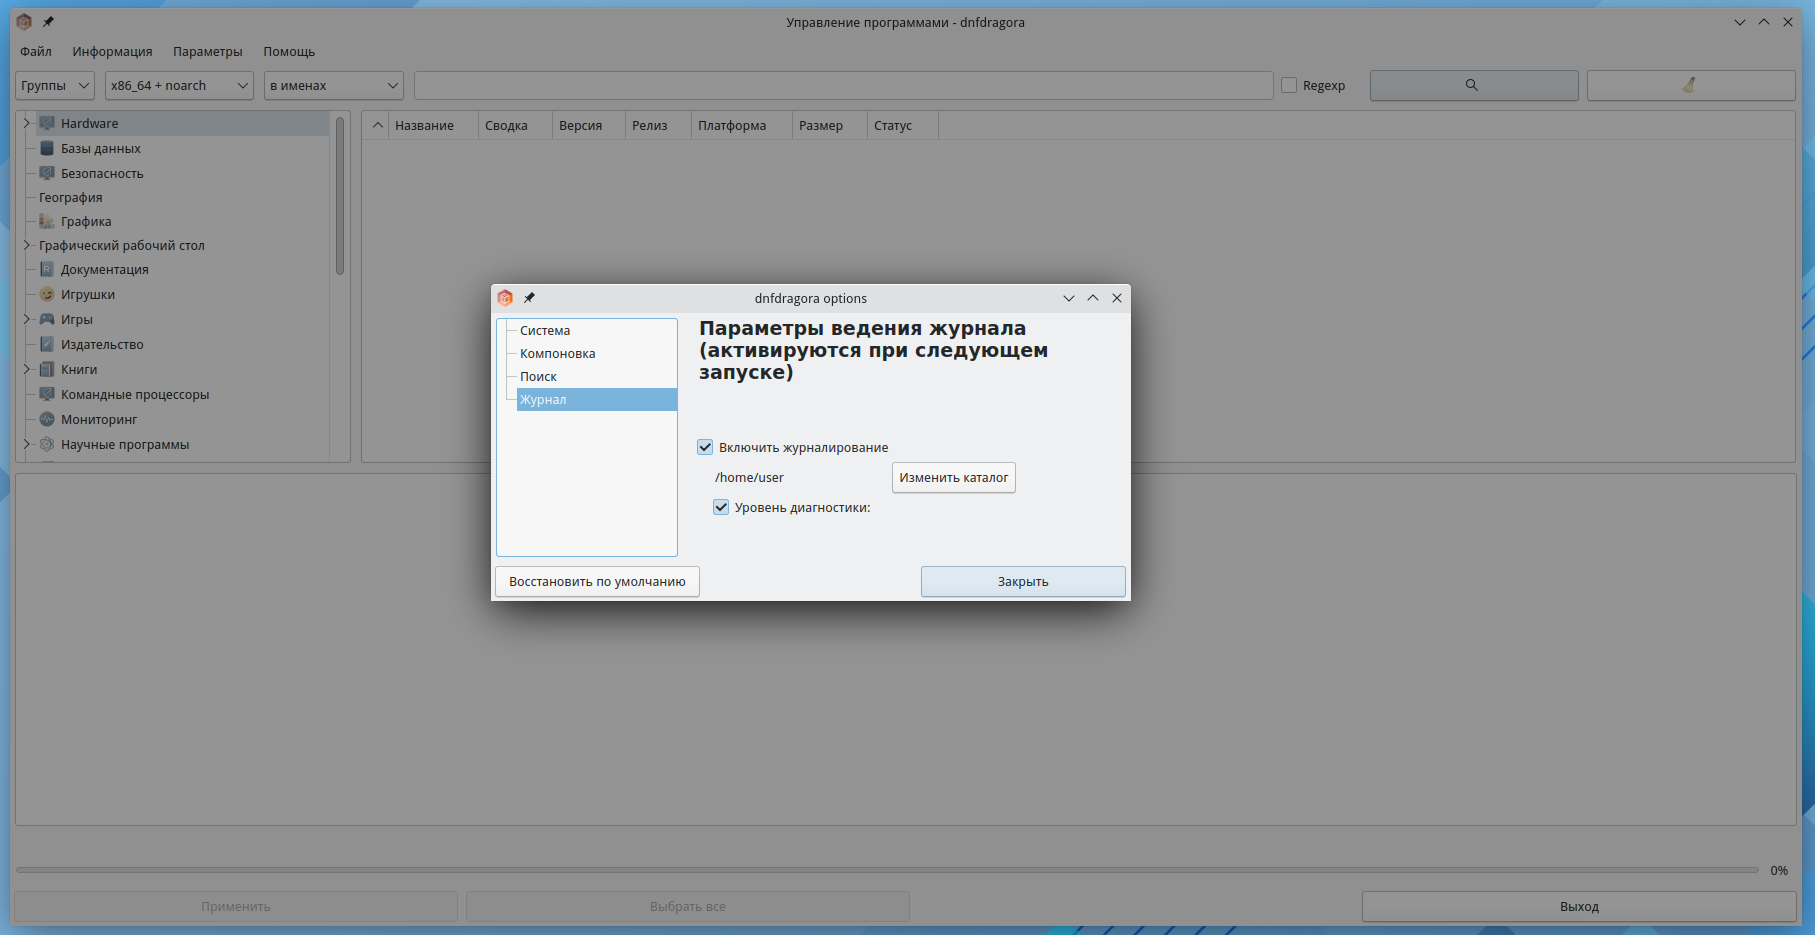Click the magnifier search button
The height and width of the screenshot is (935, 1815).
pos(1473,85)
